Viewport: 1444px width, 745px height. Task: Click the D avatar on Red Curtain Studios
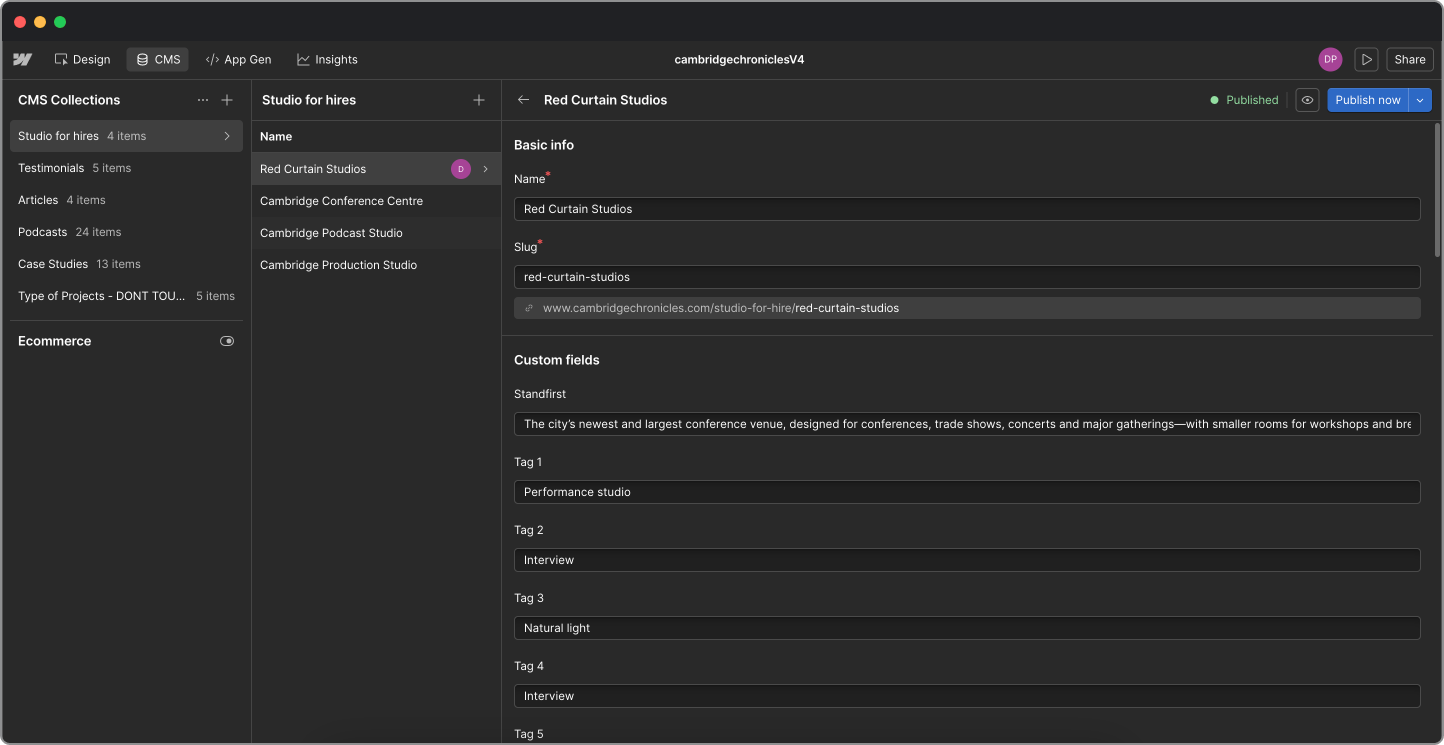pyautogui.click(x=461, y=169)
